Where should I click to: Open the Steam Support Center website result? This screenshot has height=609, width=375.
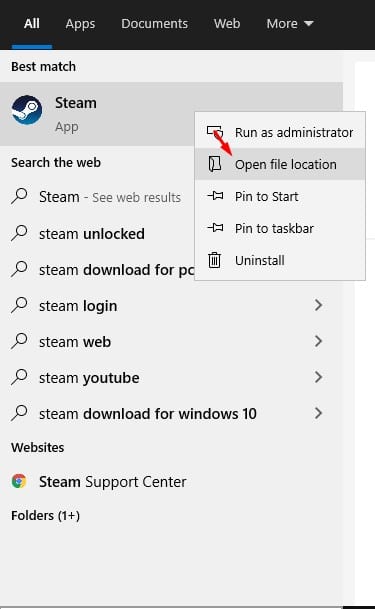coord(113,482)
